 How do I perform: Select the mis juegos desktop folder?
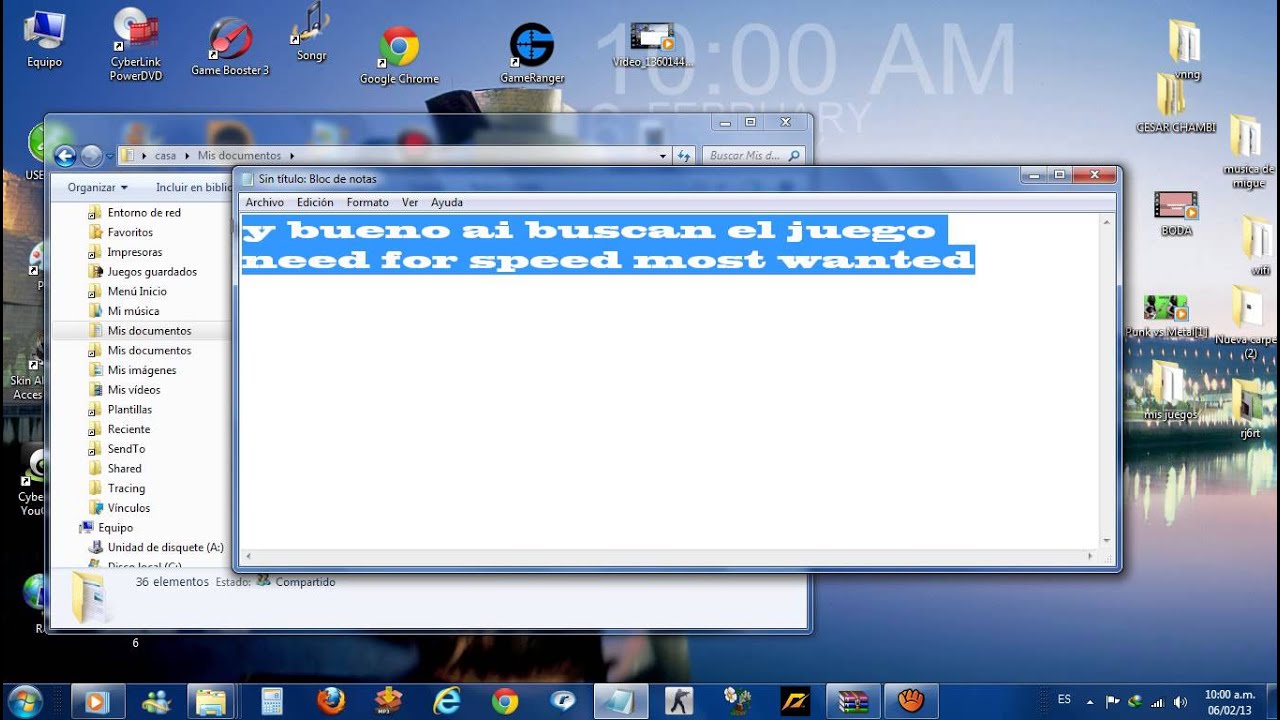[1170, 390]
